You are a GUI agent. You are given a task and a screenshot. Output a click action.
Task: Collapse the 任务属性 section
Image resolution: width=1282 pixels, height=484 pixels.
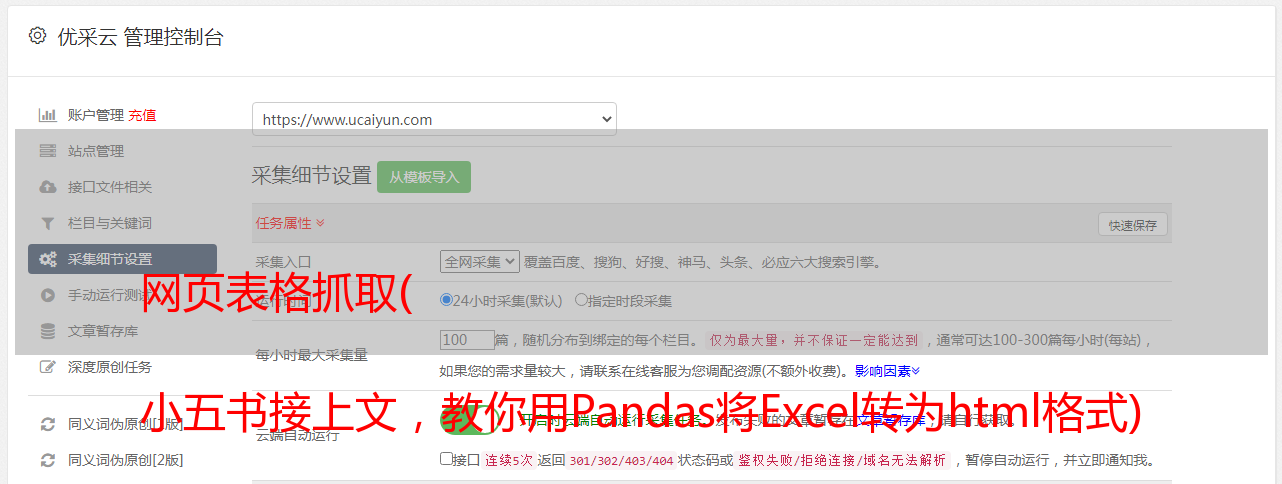pos(290,222)
